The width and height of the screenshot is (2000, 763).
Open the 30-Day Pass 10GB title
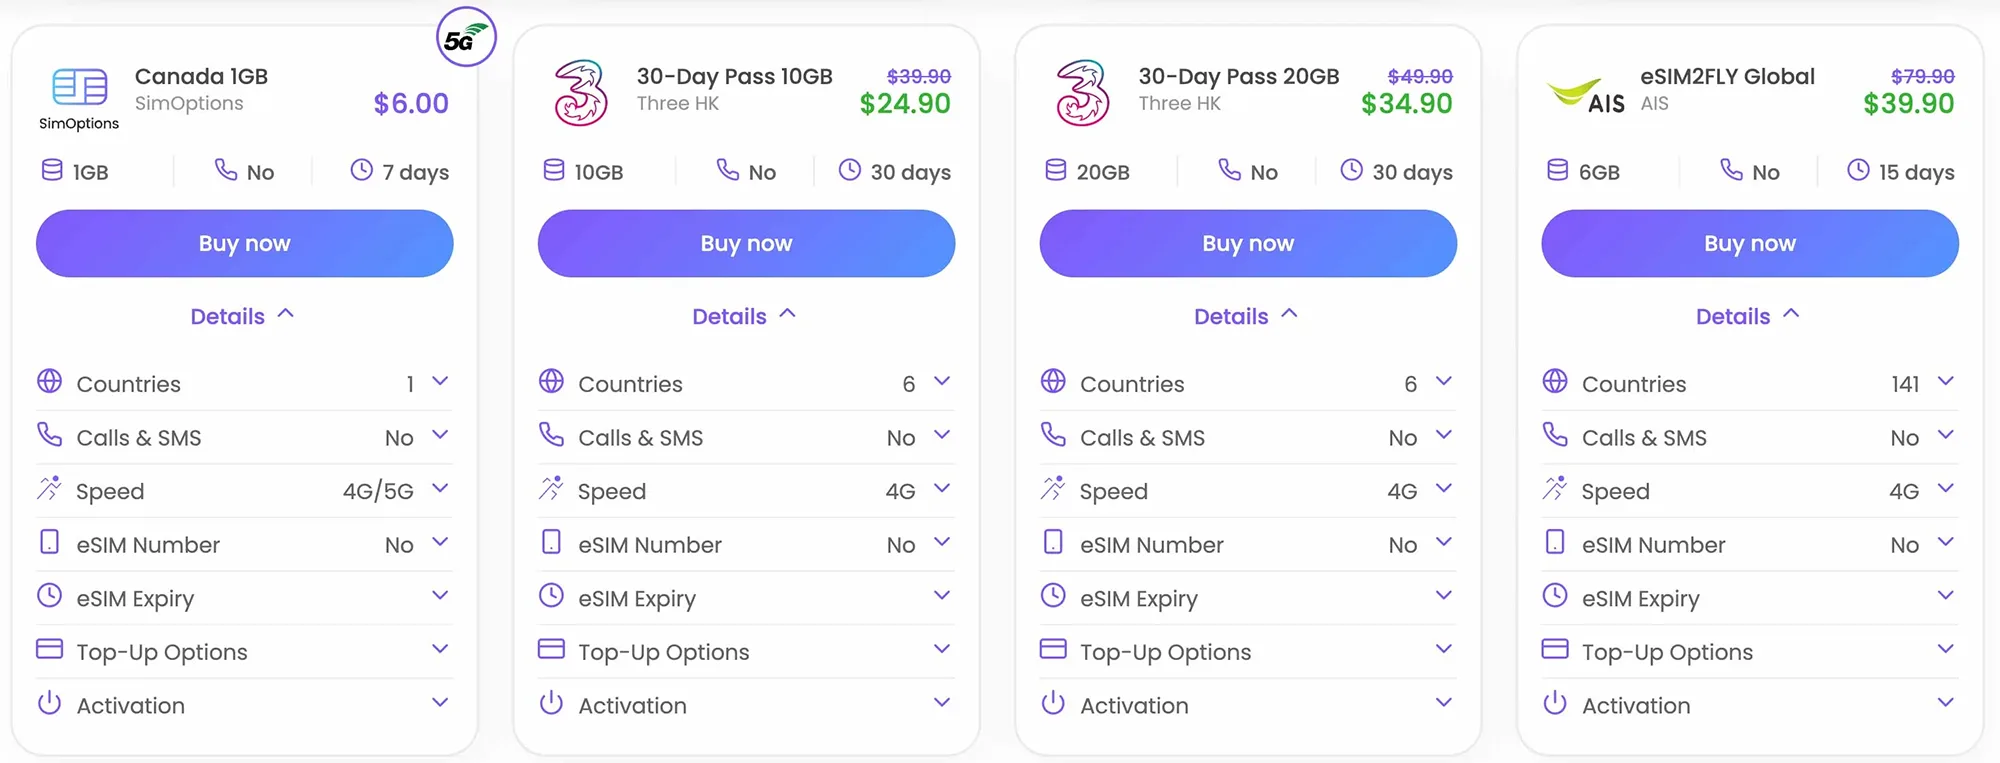pyautogui.click(x=735, y=77)
